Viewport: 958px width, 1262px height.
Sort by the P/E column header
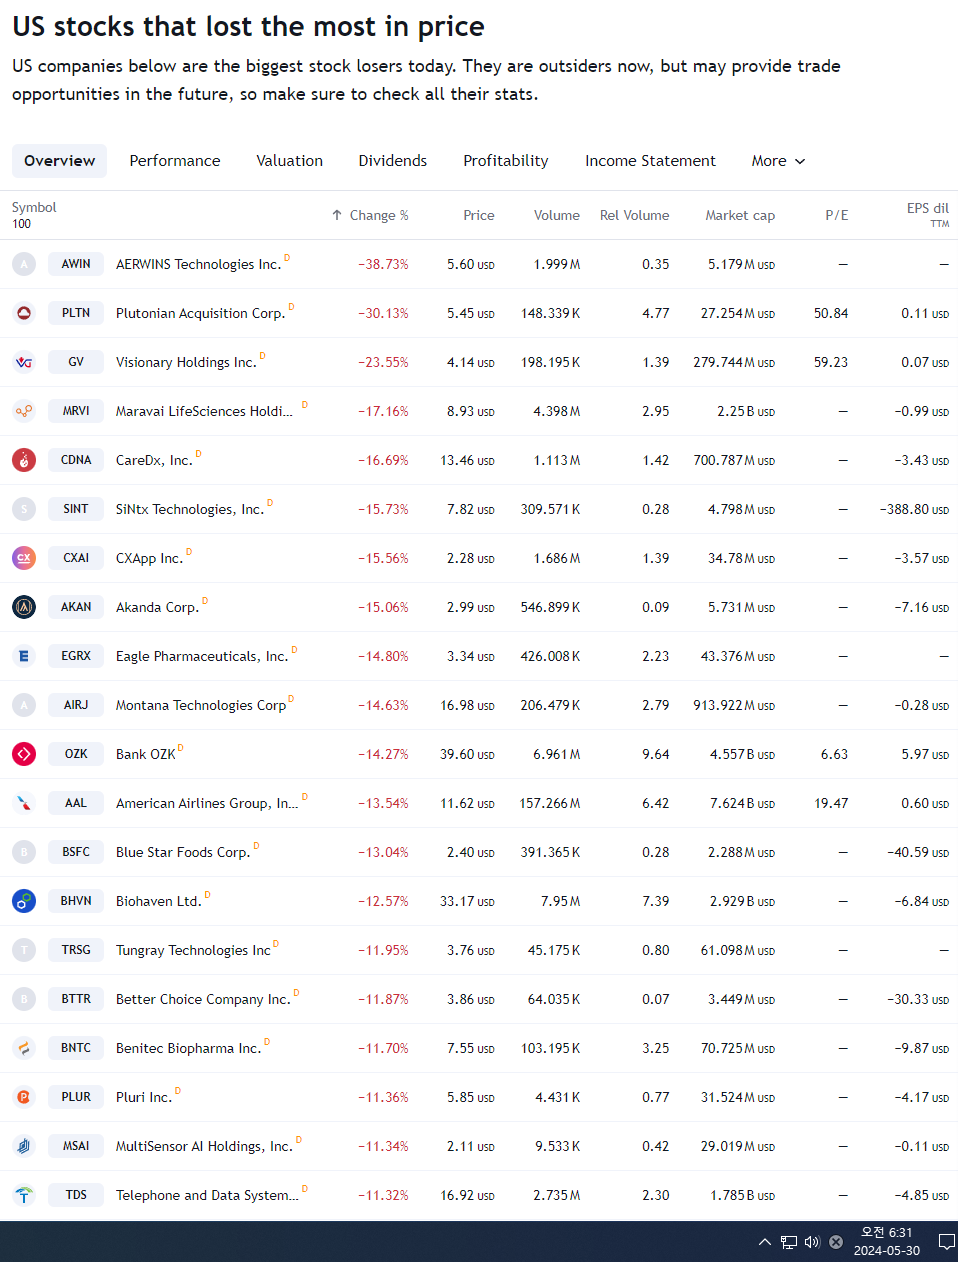coord(837,215)
